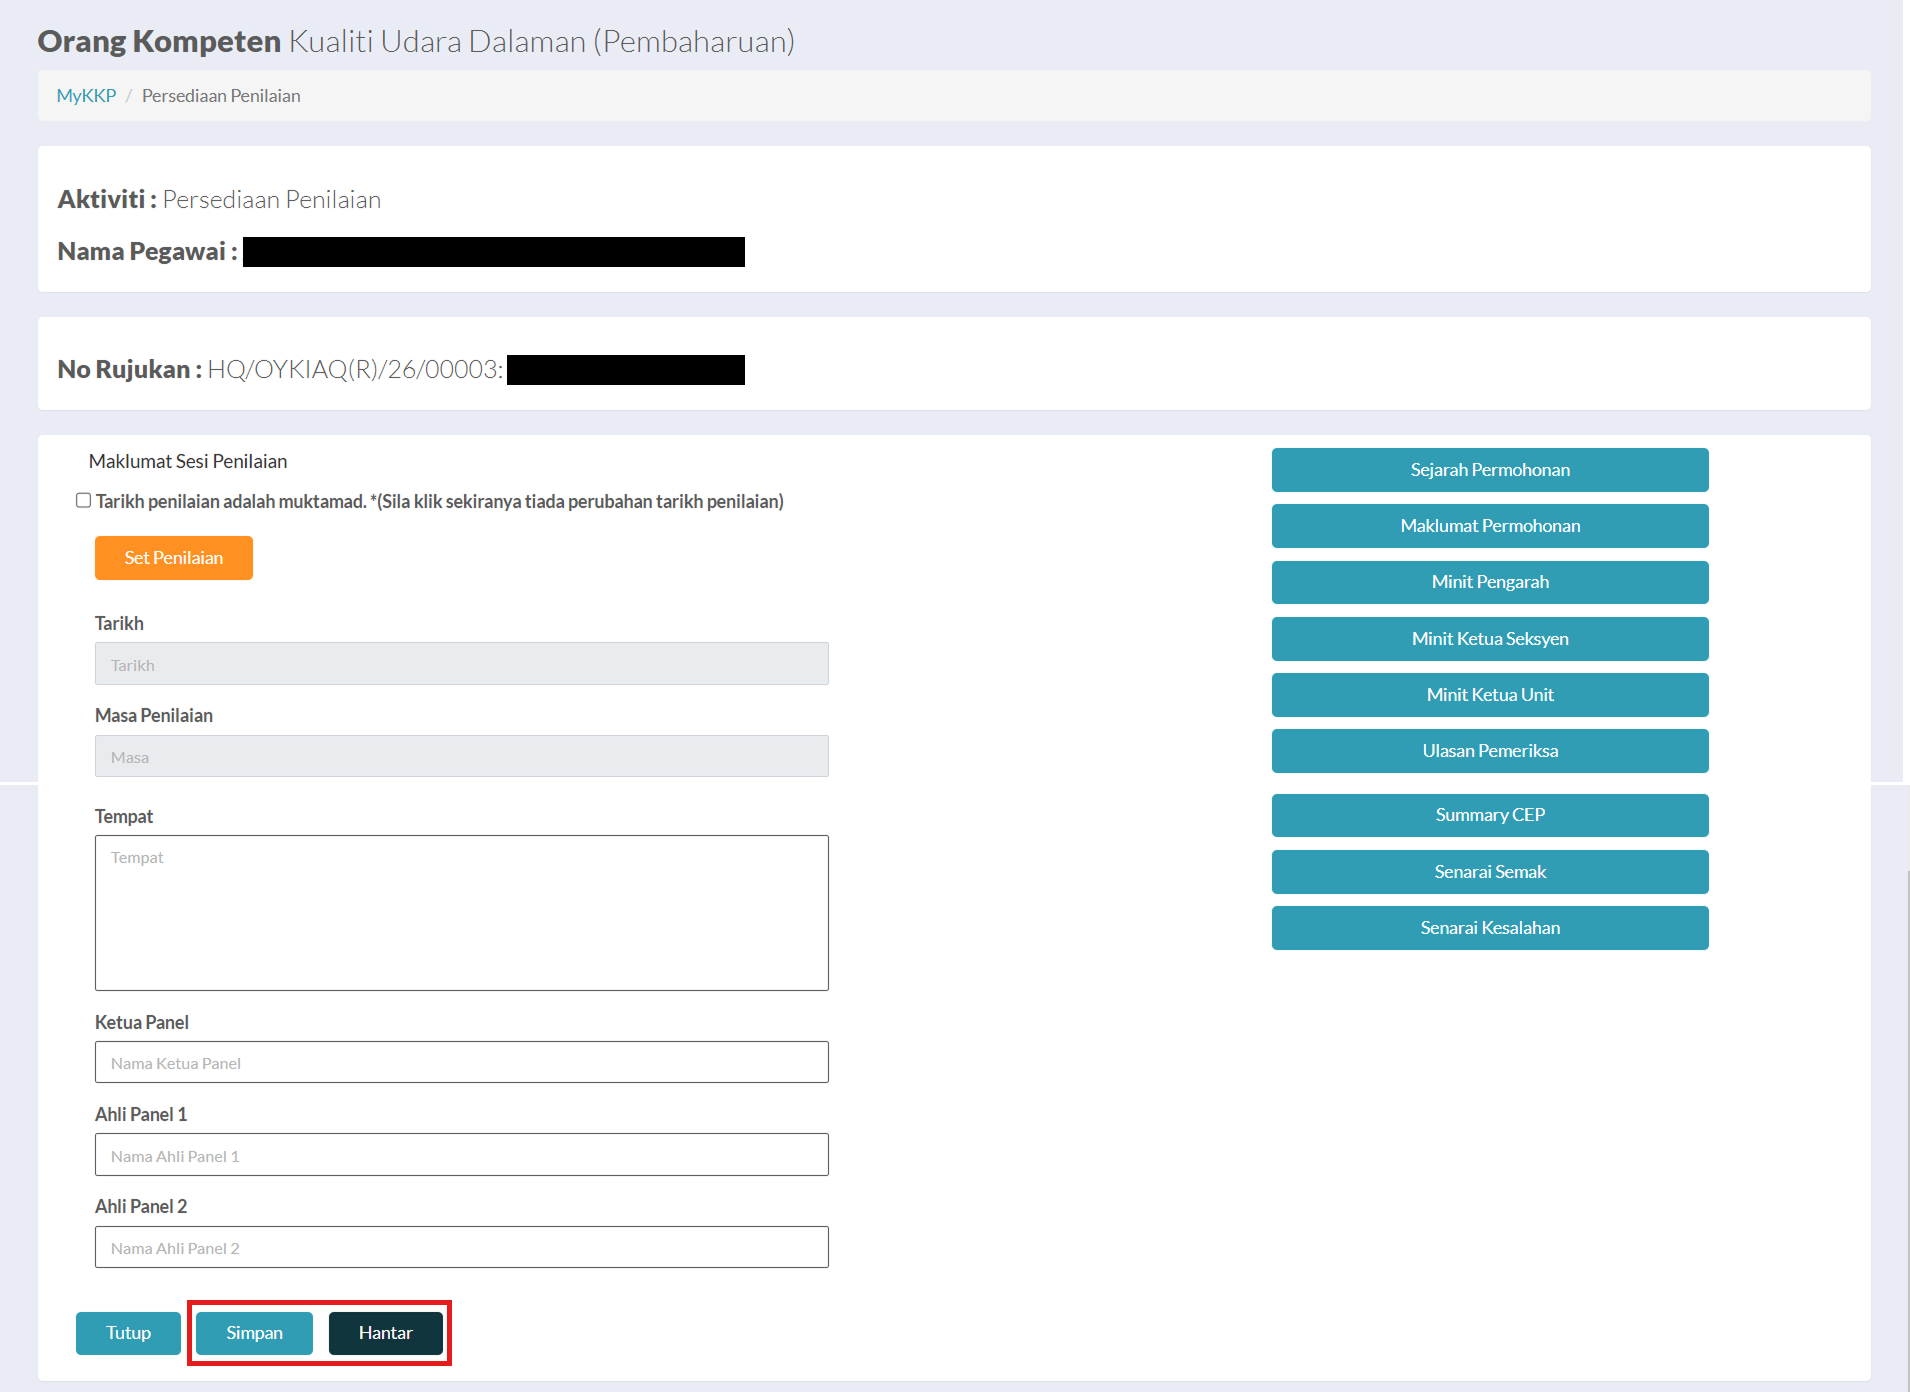Click the Nama Ahli Panel 2 input

pos(462,1247)
